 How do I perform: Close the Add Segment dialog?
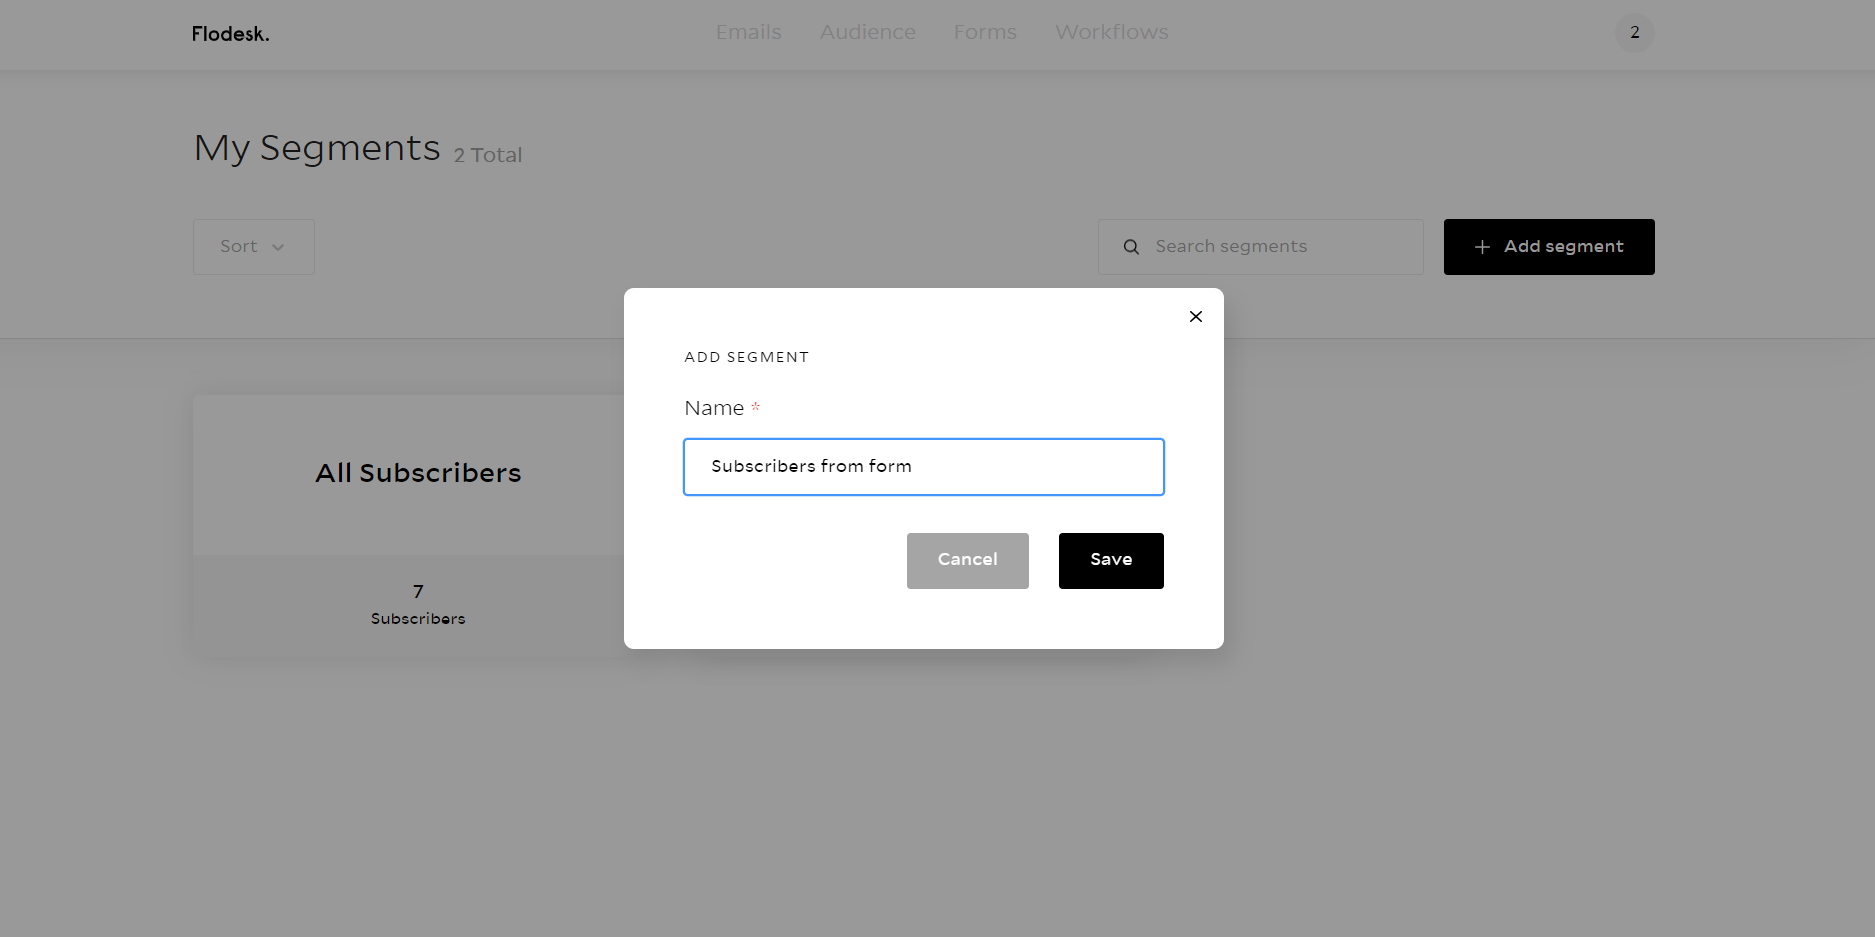1195,317
